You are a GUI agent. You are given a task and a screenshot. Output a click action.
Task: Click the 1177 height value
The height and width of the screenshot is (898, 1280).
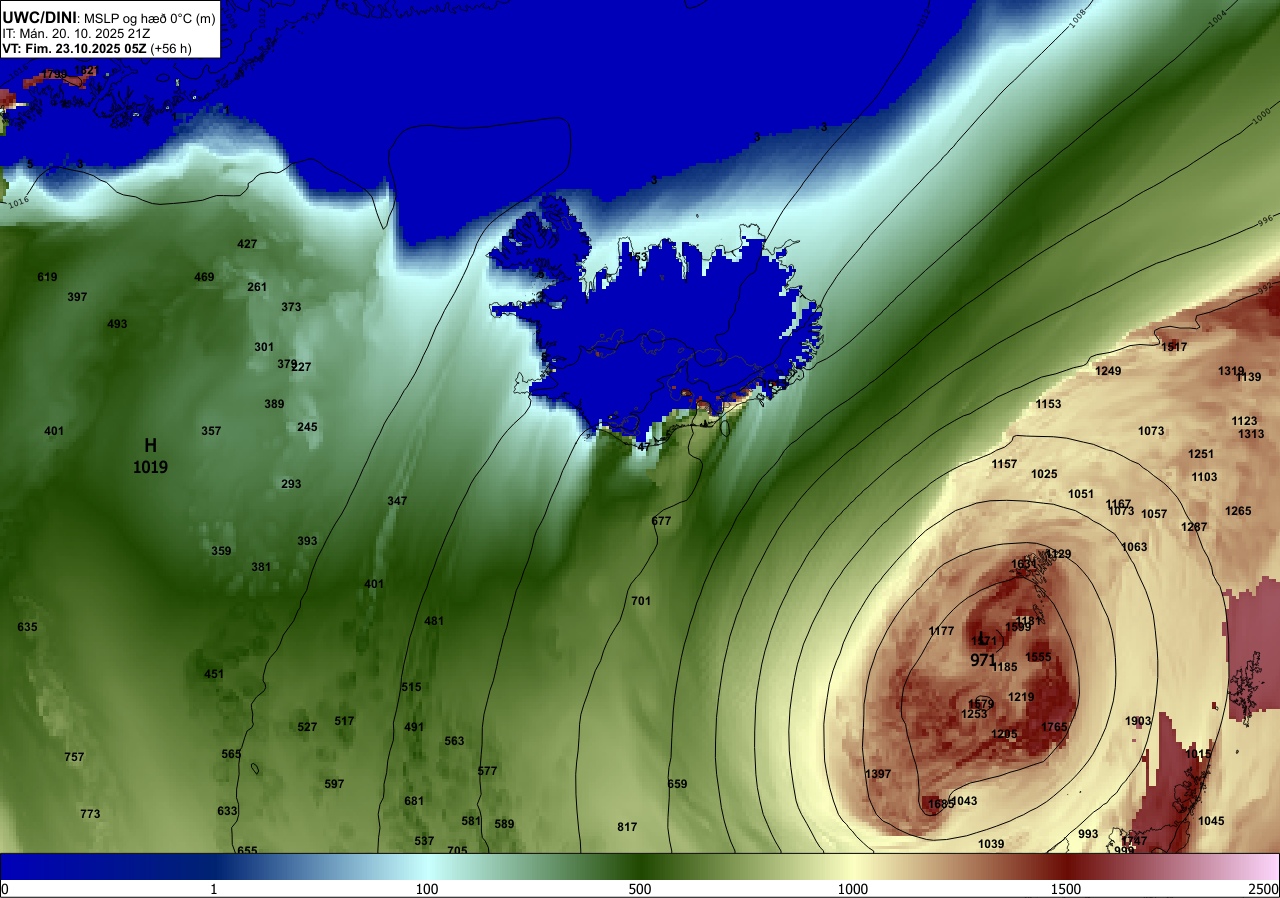(x=941, y=631)
